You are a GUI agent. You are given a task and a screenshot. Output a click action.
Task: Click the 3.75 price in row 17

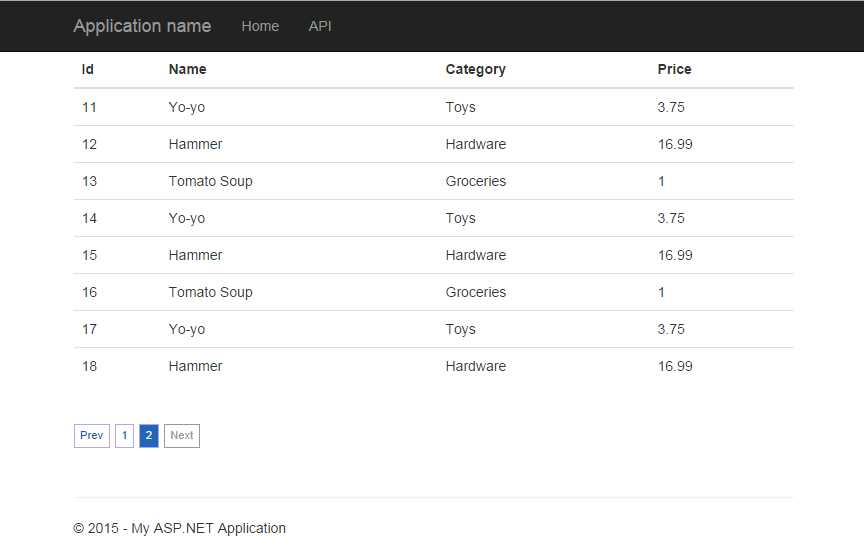tap(671, 329)
